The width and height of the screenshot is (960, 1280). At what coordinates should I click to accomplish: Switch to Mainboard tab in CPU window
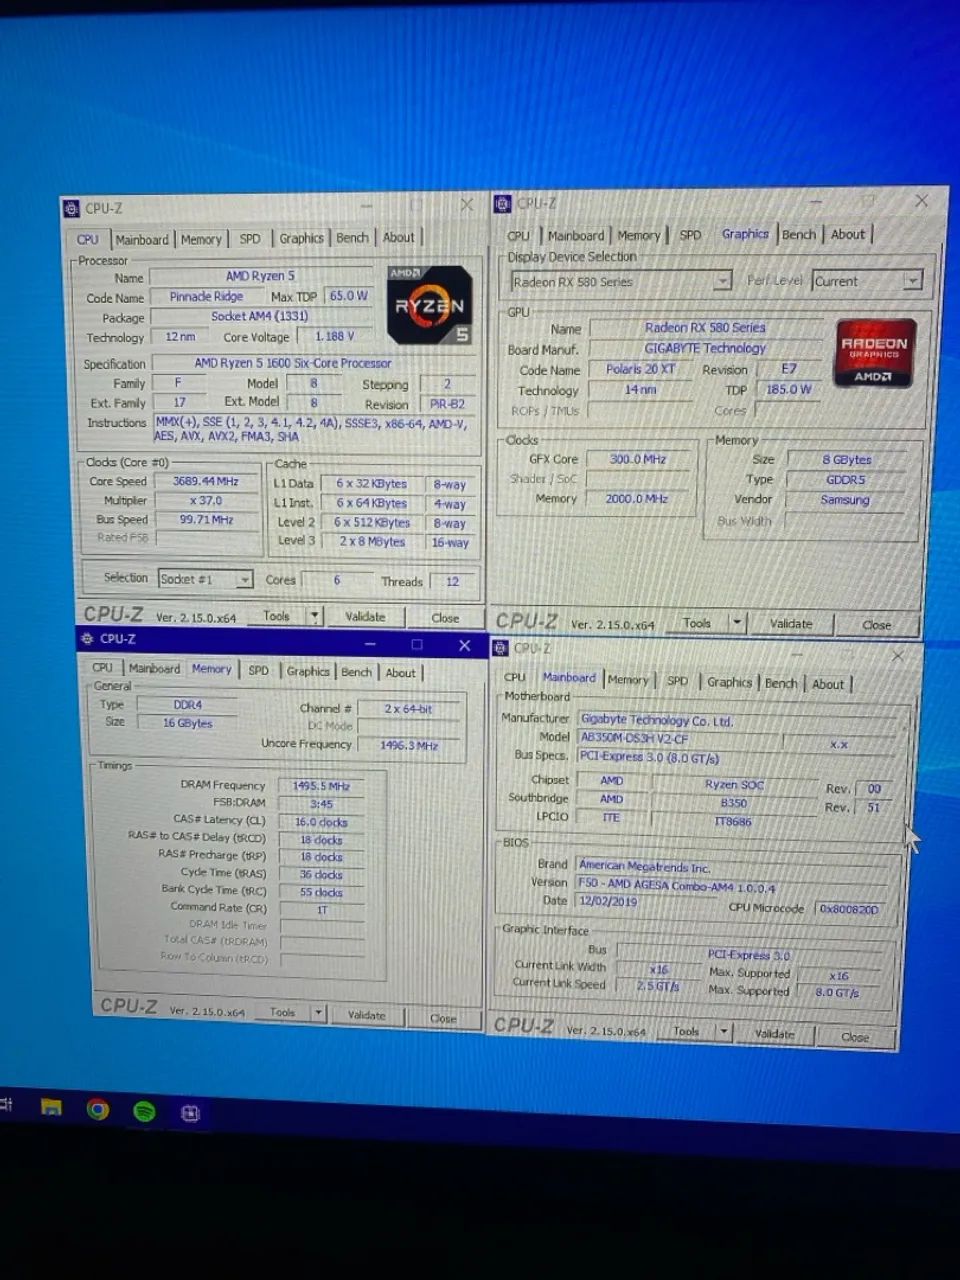pyautogui.click(x=142, y=240)
